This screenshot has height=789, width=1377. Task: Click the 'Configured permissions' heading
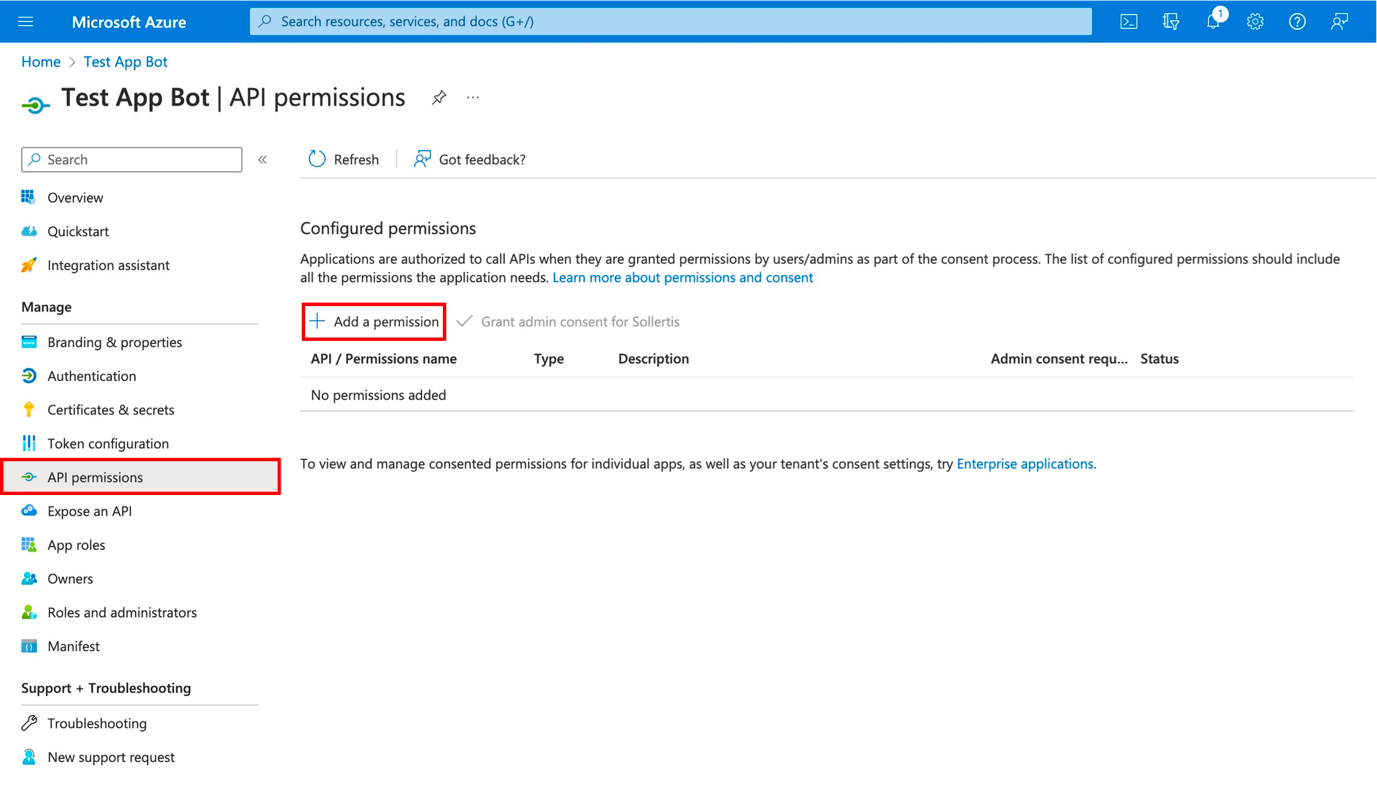click(x=388, y=229)
